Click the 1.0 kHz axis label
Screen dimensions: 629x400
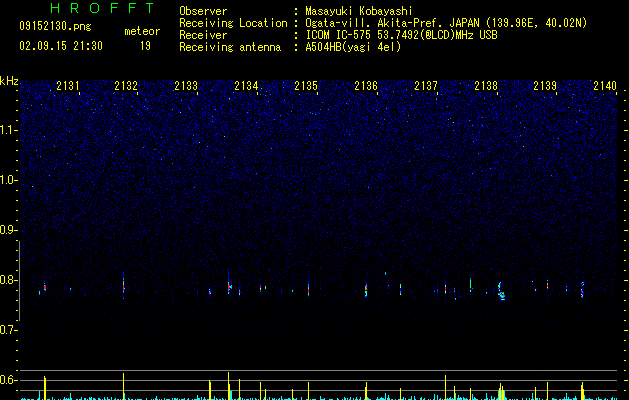tap(8, 180)
